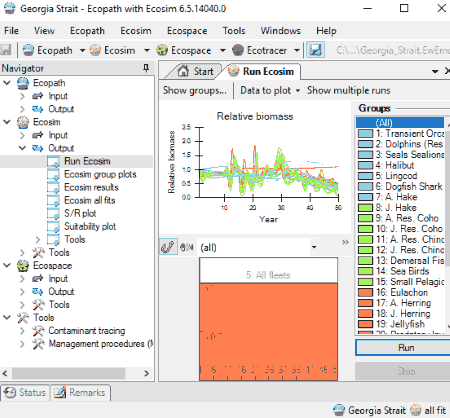The width and height of the screenshot is (450, 418).
Task: Click the Navigator scroll right arrow
Action: point(147,373)
